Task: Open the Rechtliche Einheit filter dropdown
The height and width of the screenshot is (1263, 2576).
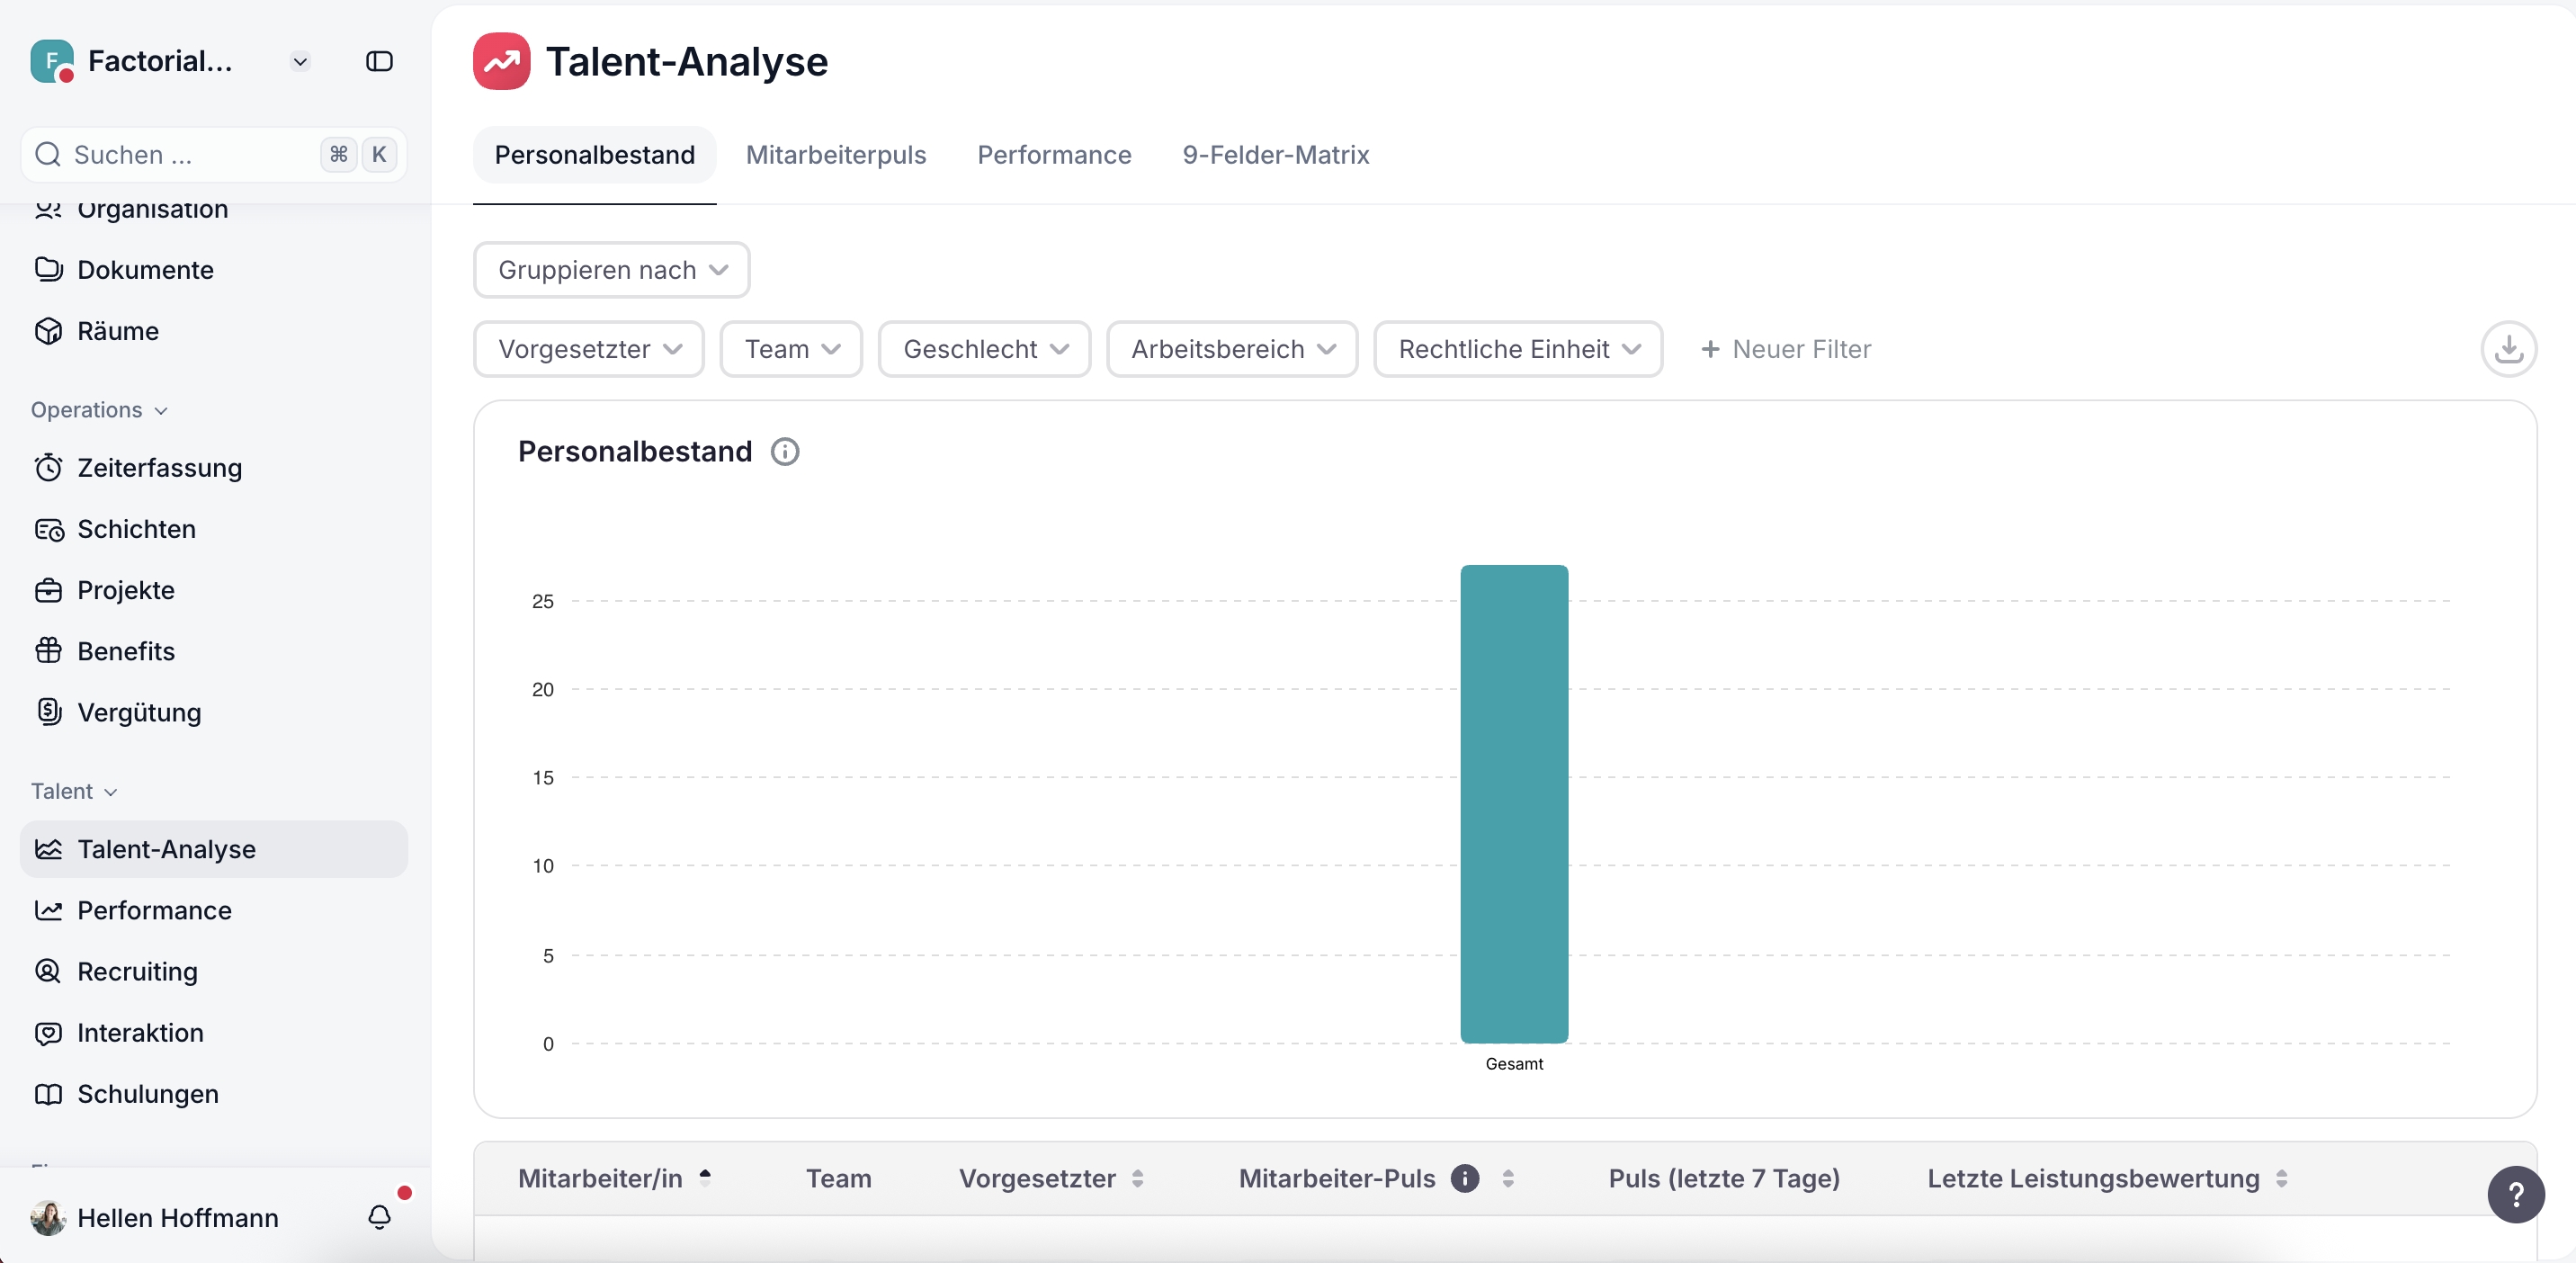Action: pos(1517,349)
